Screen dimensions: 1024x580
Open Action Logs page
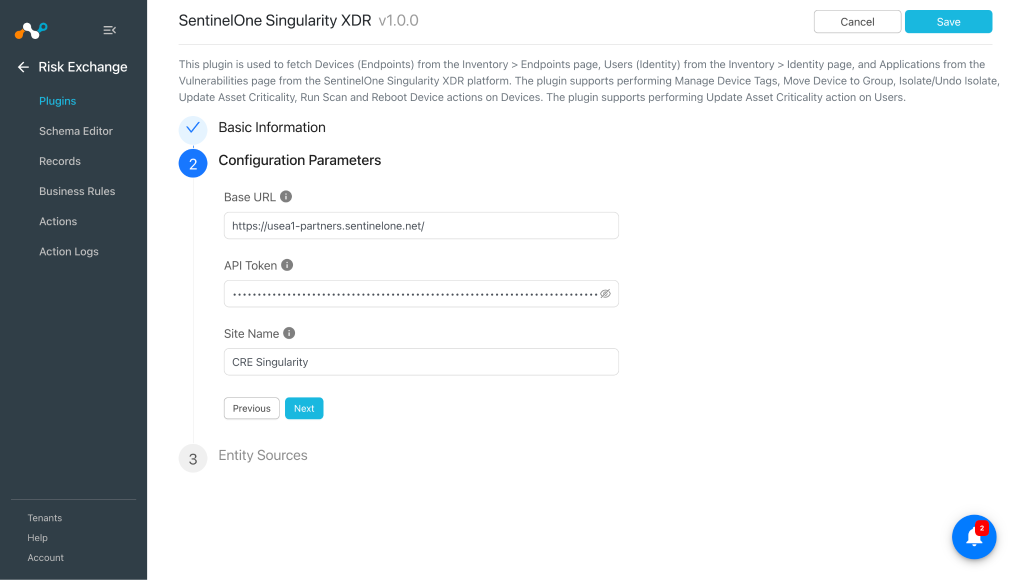69,251
